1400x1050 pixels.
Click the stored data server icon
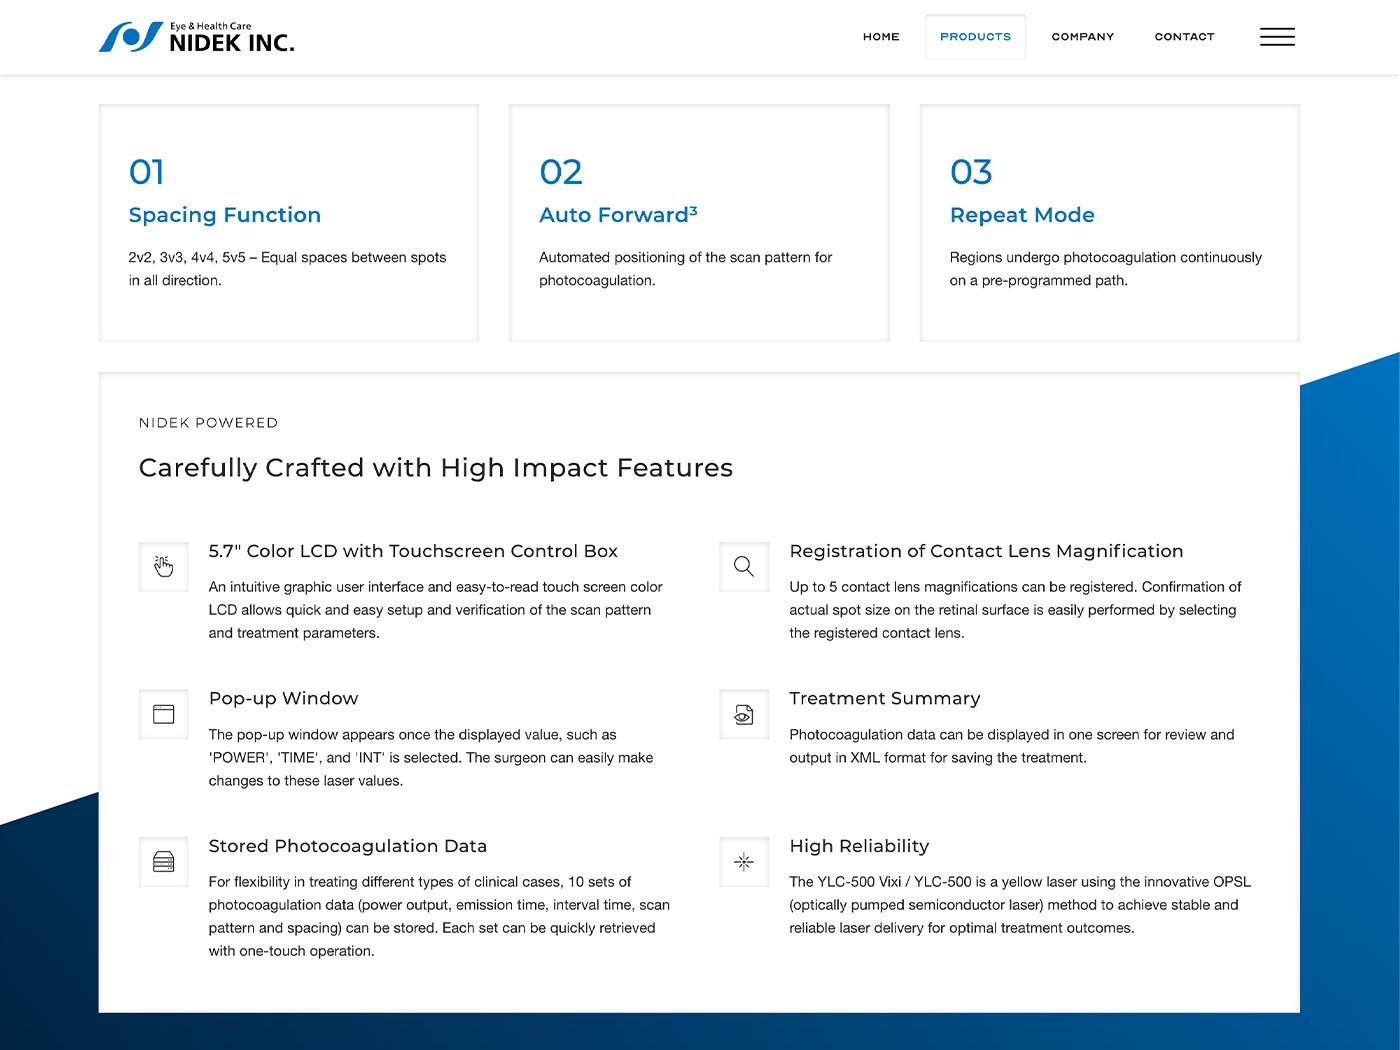[164, 862]
